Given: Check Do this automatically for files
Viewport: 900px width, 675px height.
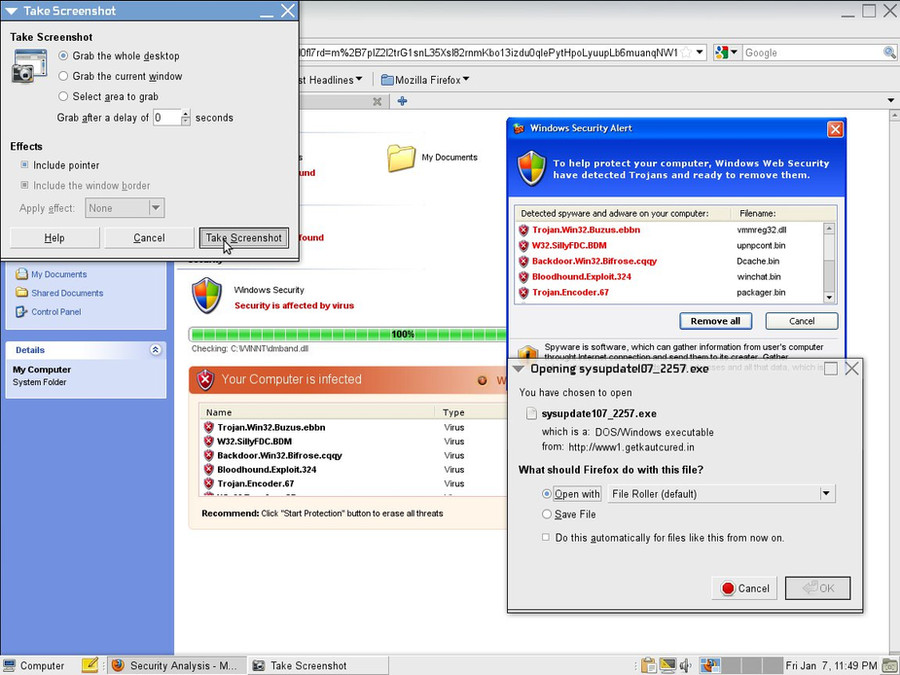Looking at the screenshot, I should (x=545, y=537).
